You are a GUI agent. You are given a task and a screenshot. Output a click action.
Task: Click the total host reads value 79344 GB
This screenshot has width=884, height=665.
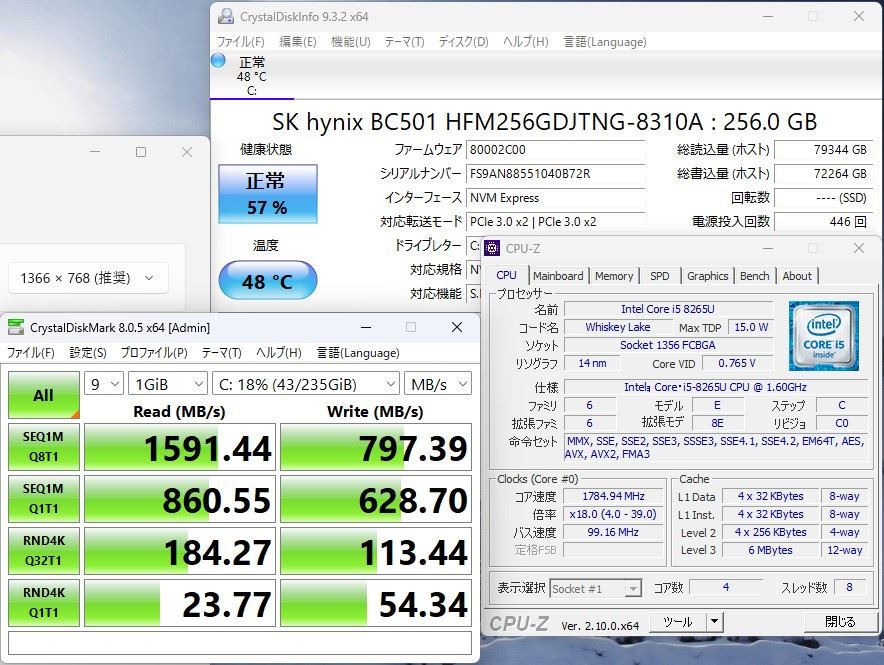[824, 150]
